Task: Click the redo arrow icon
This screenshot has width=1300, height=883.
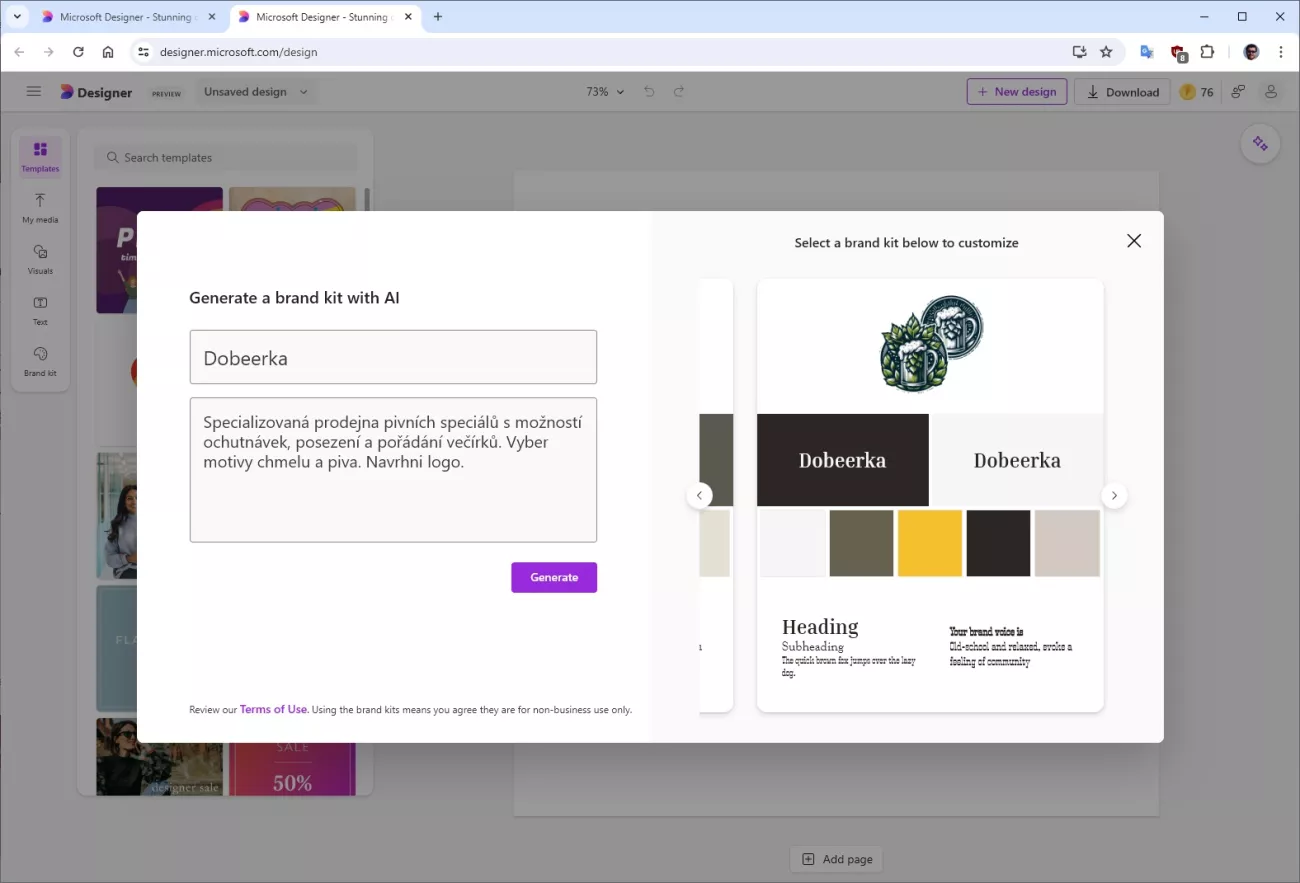Action: point(679,92)
